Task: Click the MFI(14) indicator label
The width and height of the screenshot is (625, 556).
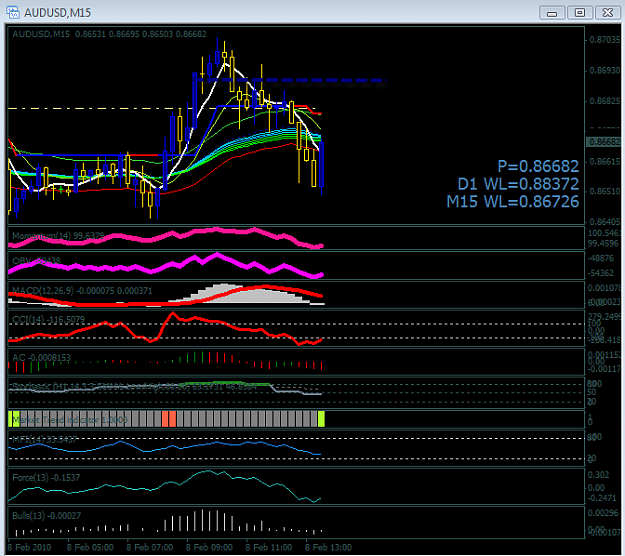Action: (x=45, y=439)
